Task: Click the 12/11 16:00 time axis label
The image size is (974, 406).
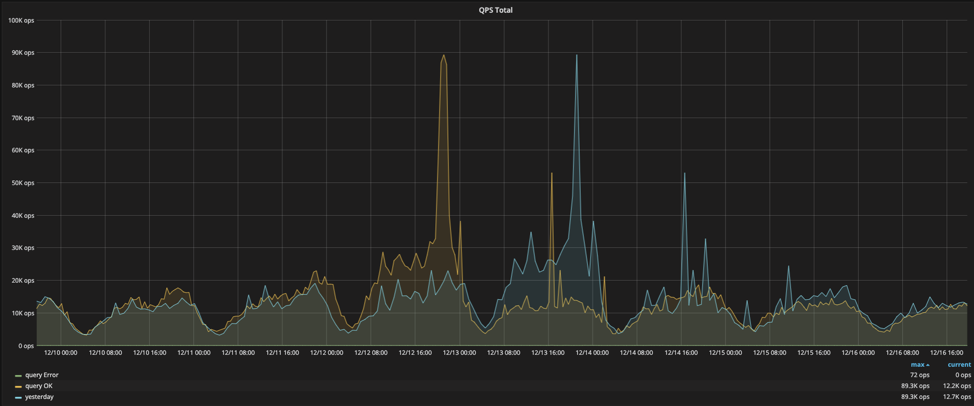Action: point(283,353)
